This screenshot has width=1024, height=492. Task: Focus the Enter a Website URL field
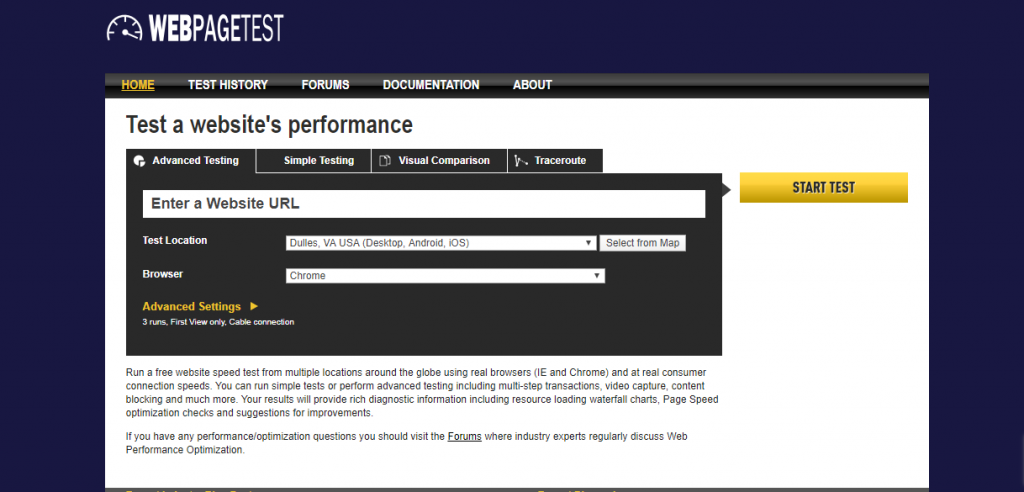click(424, 204)
